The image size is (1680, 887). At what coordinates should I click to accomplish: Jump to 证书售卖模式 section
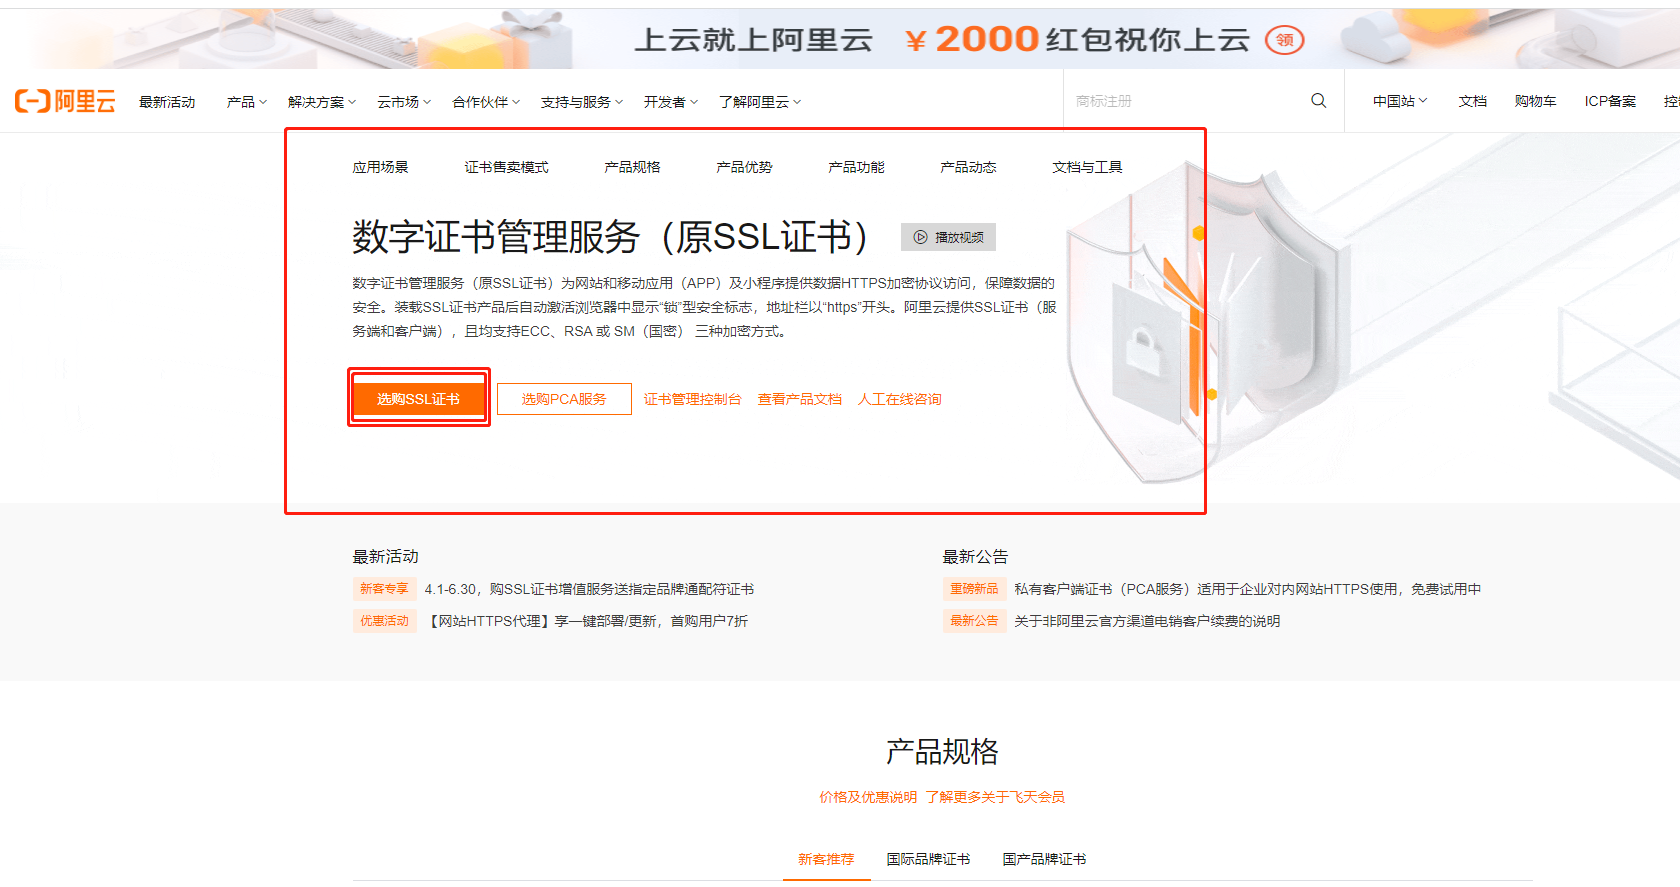pyautogui.click(x=506, y=167)
